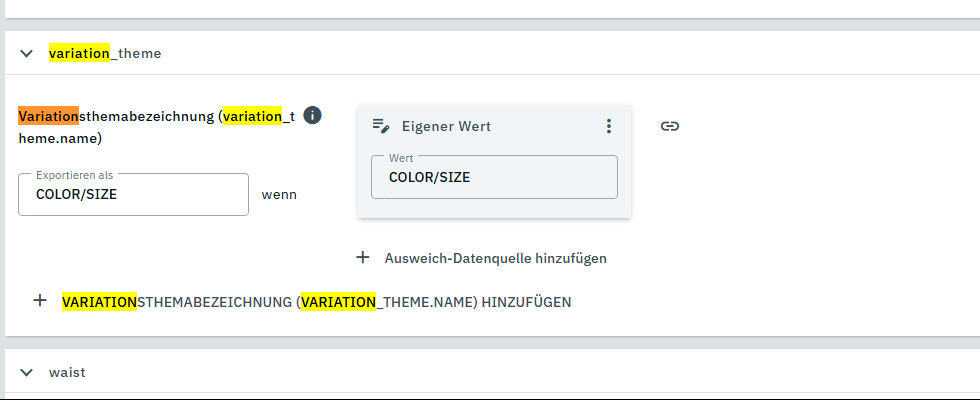The height and width of the screenshot is (400, 980).
Task: Click the chain link icon
Action: pyautogui.click(x=670, y=126)
